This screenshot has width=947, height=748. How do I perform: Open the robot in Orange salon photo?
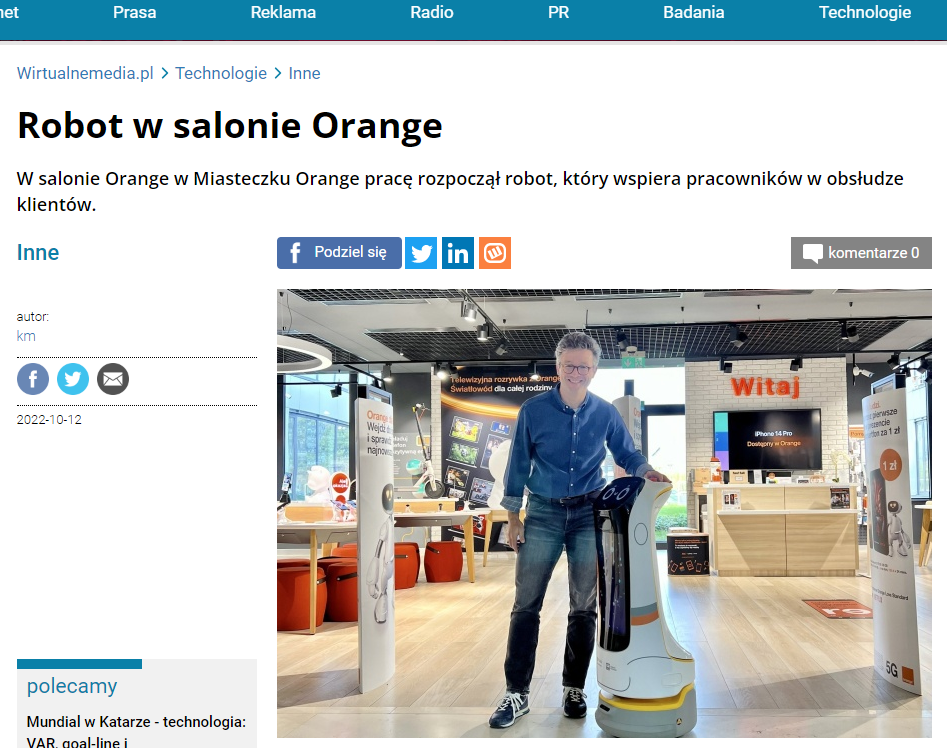(604, 513)
